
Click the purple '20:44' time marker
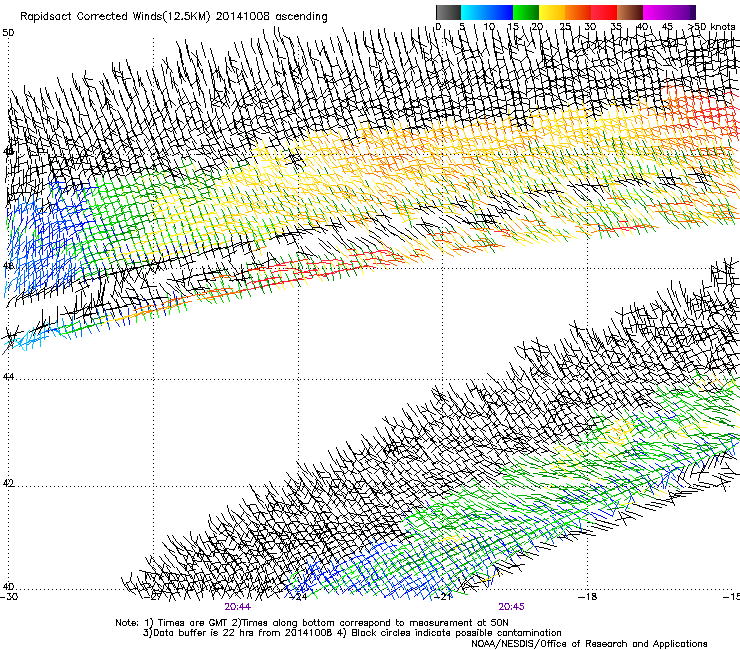pyautogui.click(x=238, y=607)
